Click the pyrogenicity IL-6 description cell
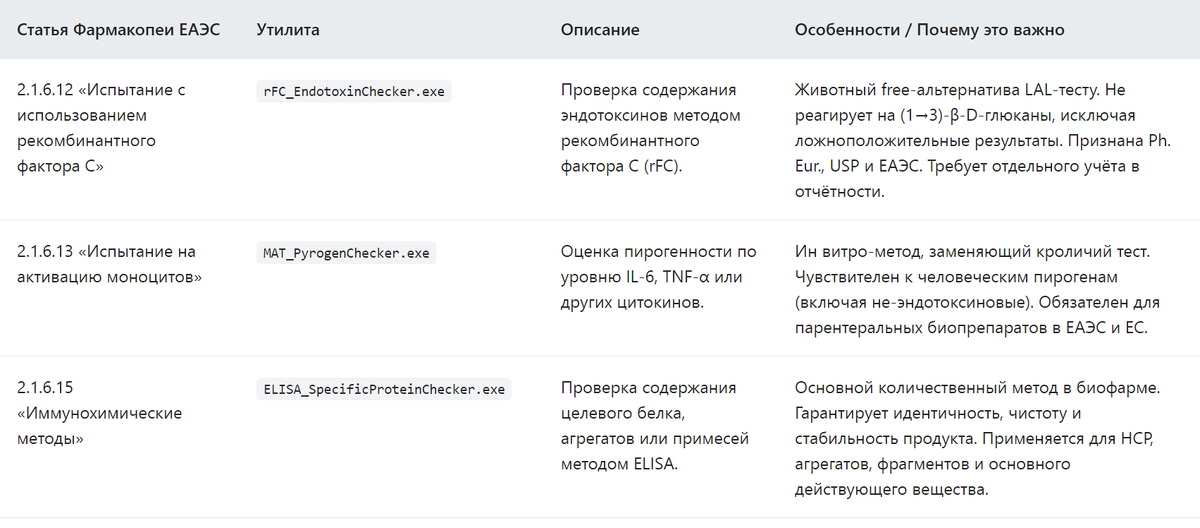 pyautogui.click(x=659, y=277)
